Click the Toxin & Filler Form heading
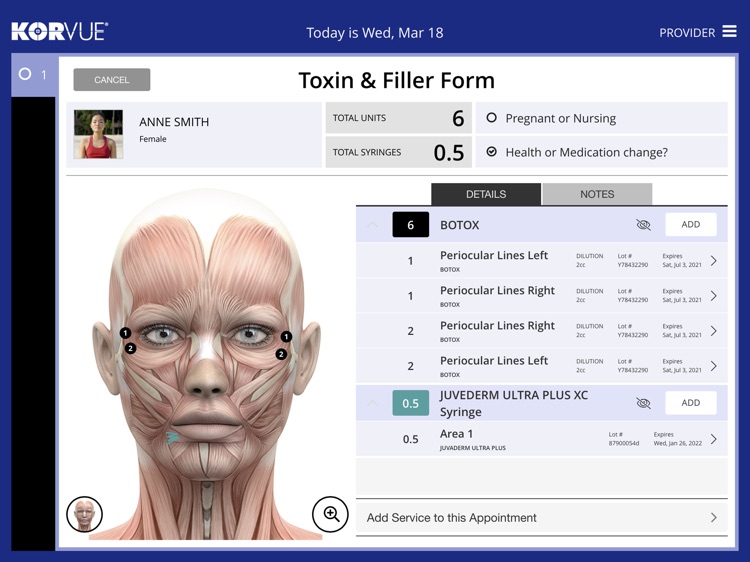This screenshot has width=750, height=562. (x=397, y=80)
